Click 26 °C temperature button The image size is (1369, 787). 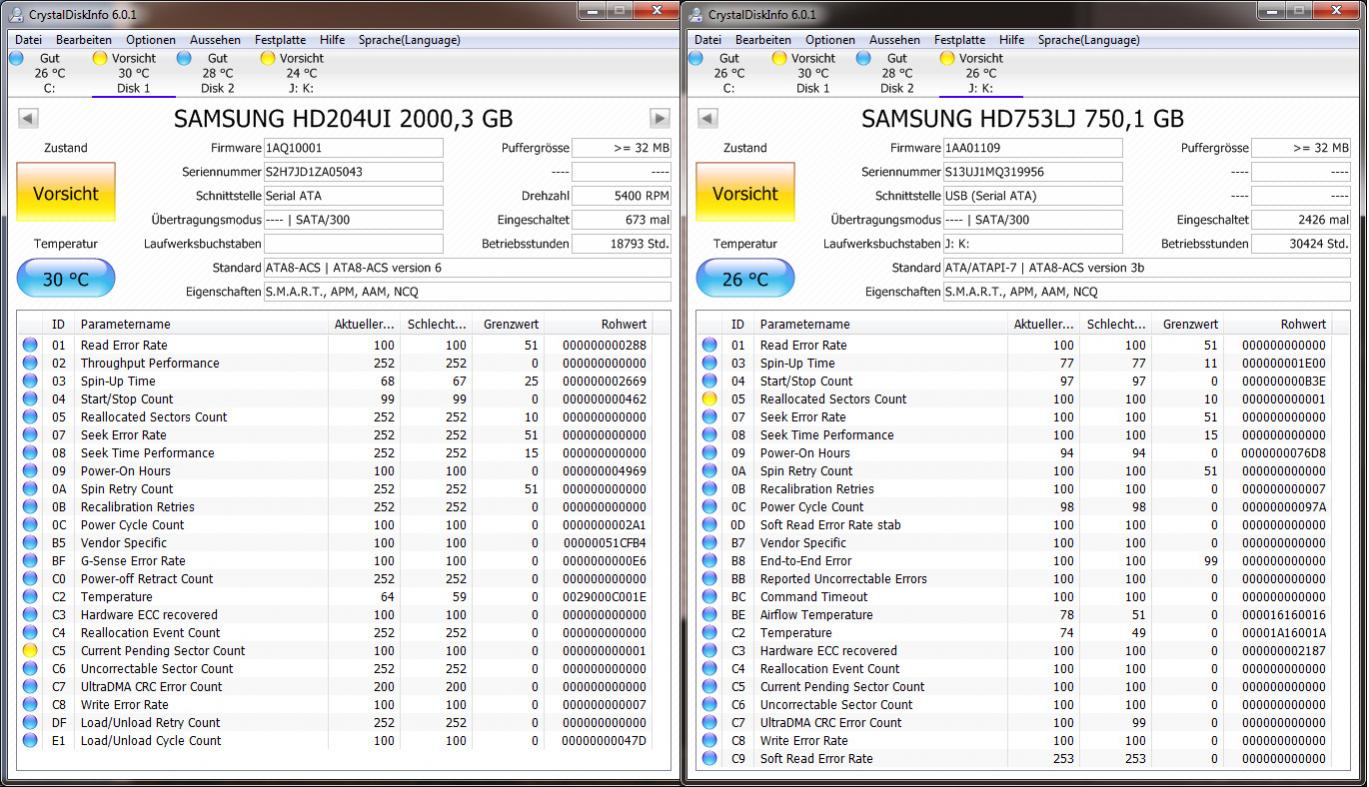[x=745, y=279]
